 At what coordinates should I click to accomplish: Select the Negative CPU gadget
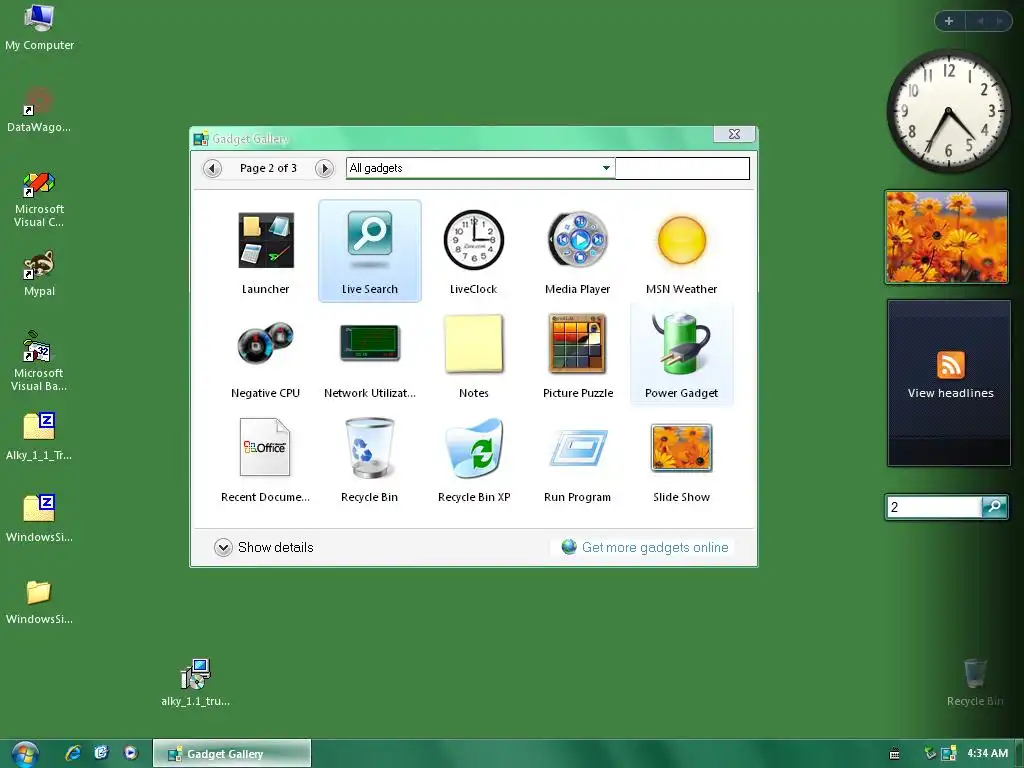pos(265,343)
